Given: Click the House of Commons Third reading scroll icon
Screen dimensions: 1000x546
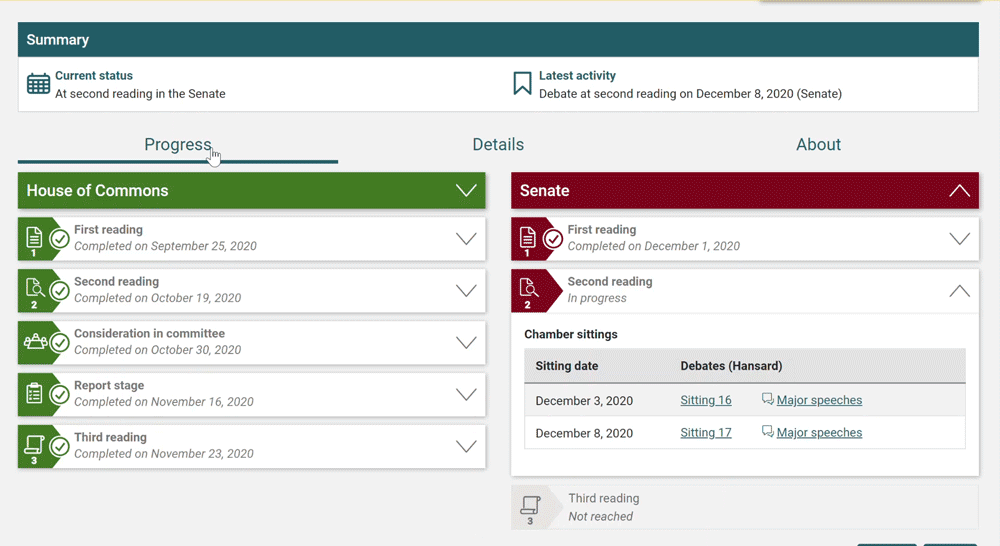Looking at the screenshot, I should coord(34,445).
